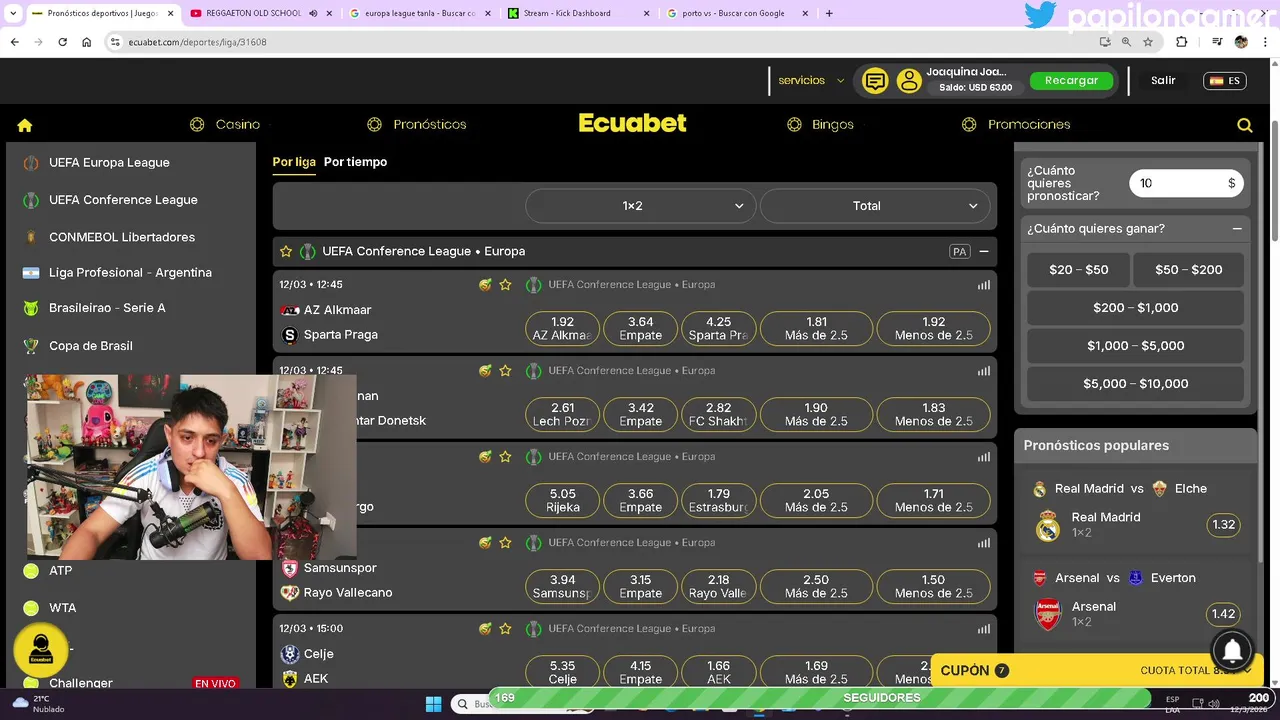This screenshot has width=1280, height=720.
Task: Favorite the Rijeka vs Estrasburgo match star
Action: point(505,457)
